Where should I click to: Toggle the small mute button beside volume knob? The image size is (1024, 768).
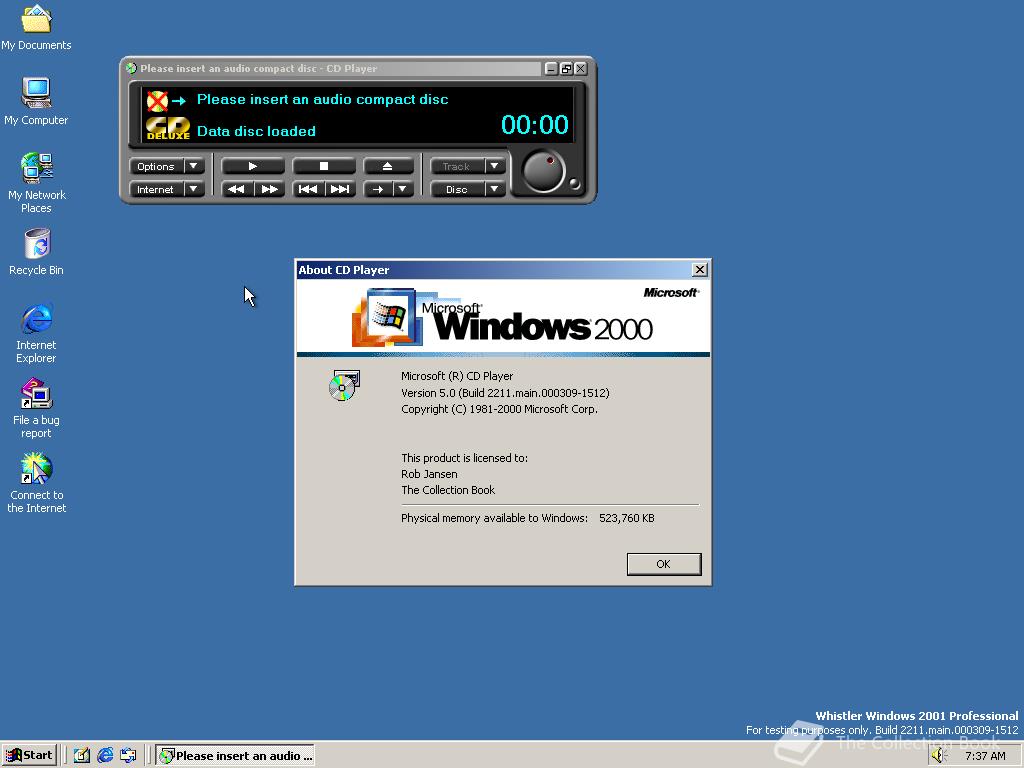(x=575, y=184)
